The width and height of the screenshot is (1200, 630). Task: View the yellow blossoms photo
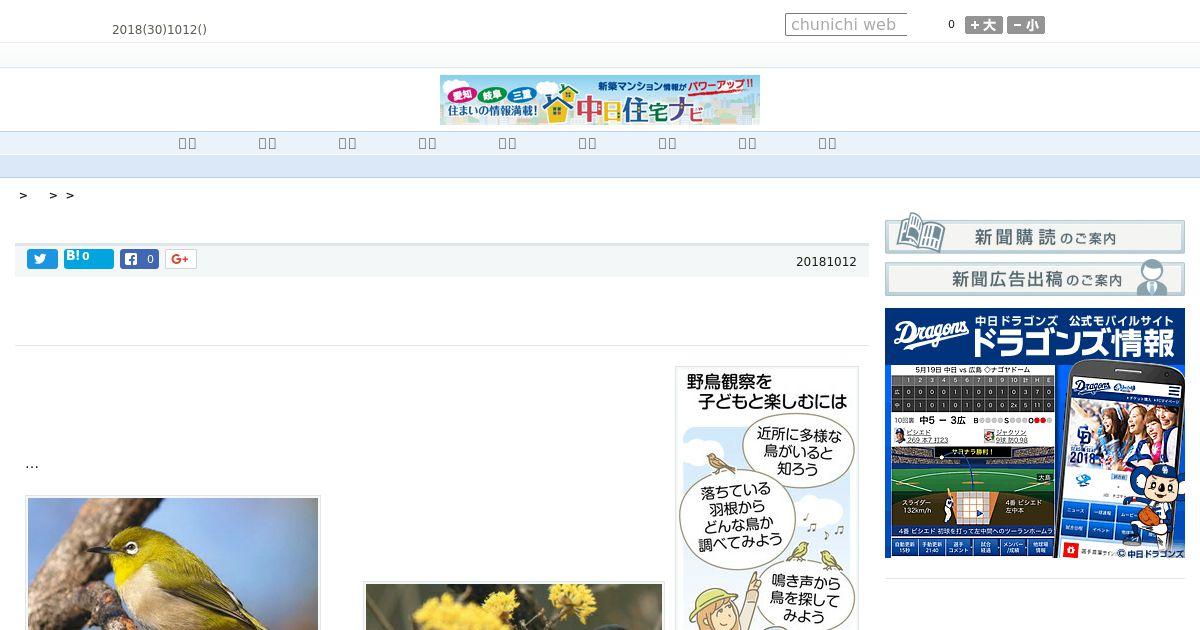[514, 606]
